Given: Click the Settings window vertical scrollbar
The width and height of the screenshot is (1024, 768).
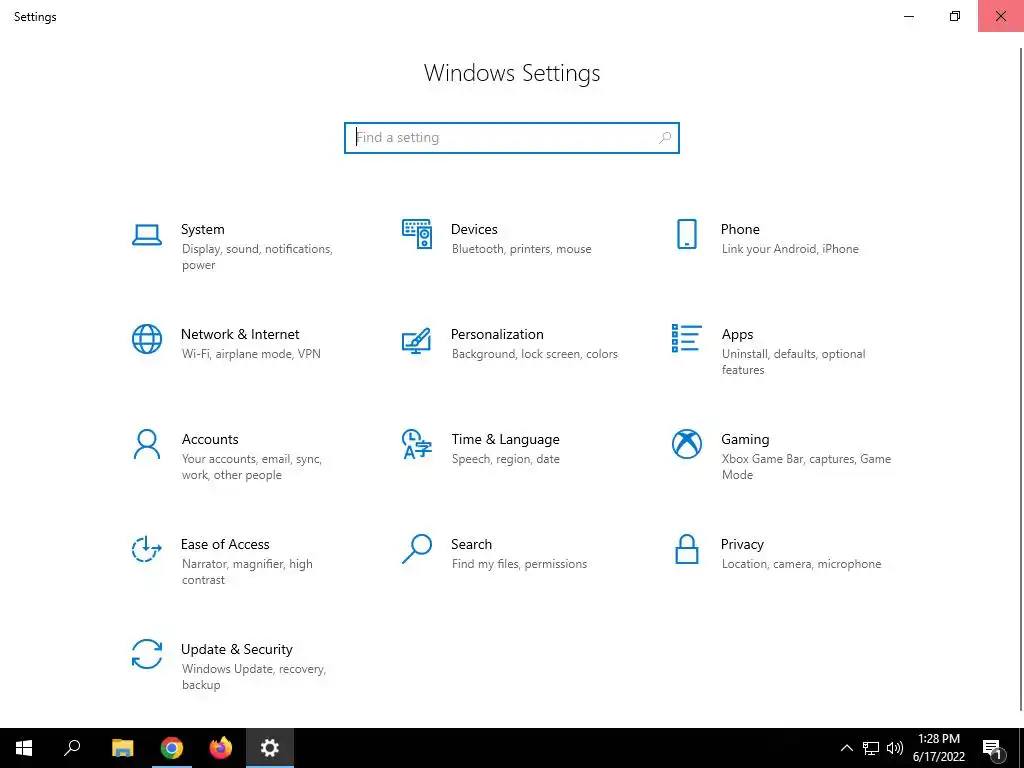Looking at the screenshot, I should pyautogui.click(x=1021, y=380).
